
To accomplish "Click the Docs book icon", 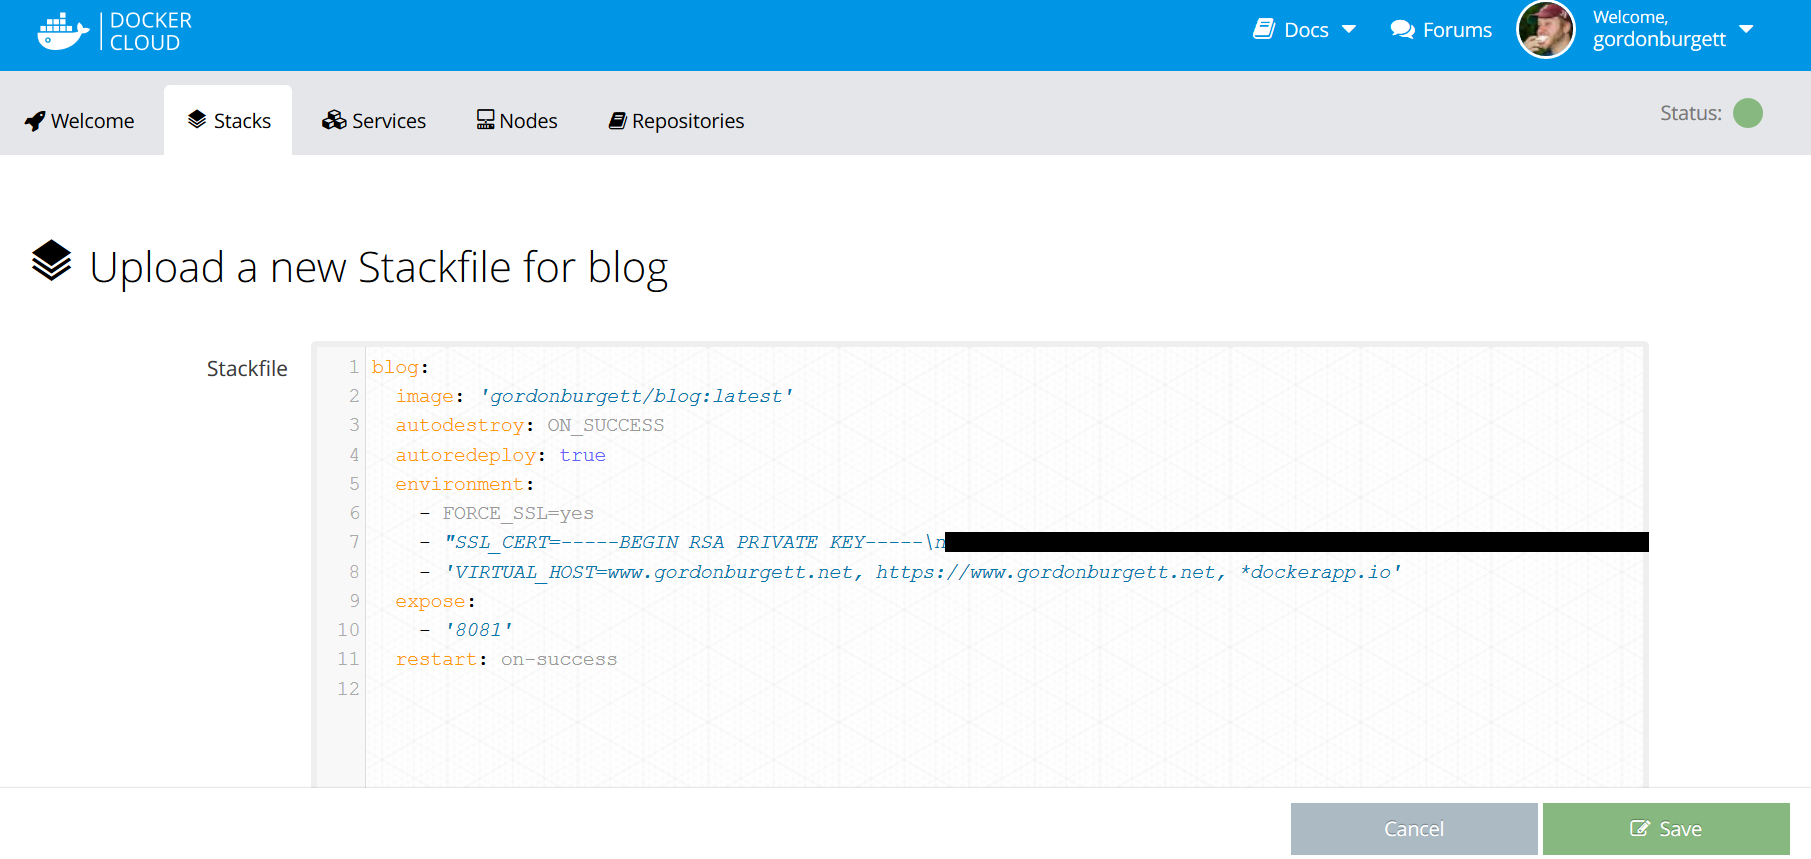I will pos(1264,29).
